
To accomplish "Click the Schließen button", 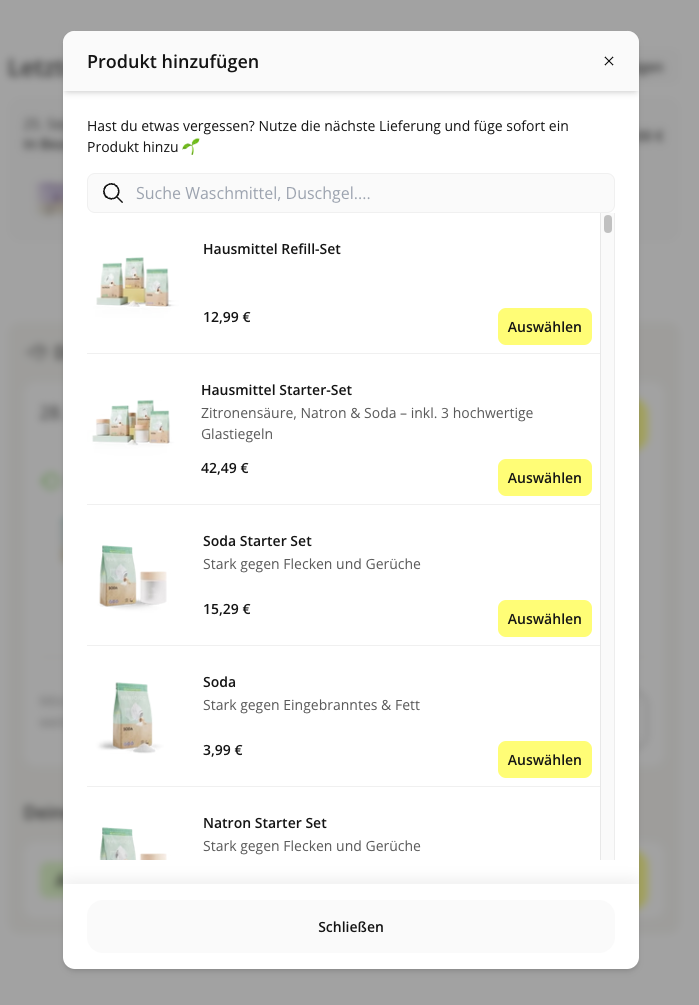I will point(350,927).
